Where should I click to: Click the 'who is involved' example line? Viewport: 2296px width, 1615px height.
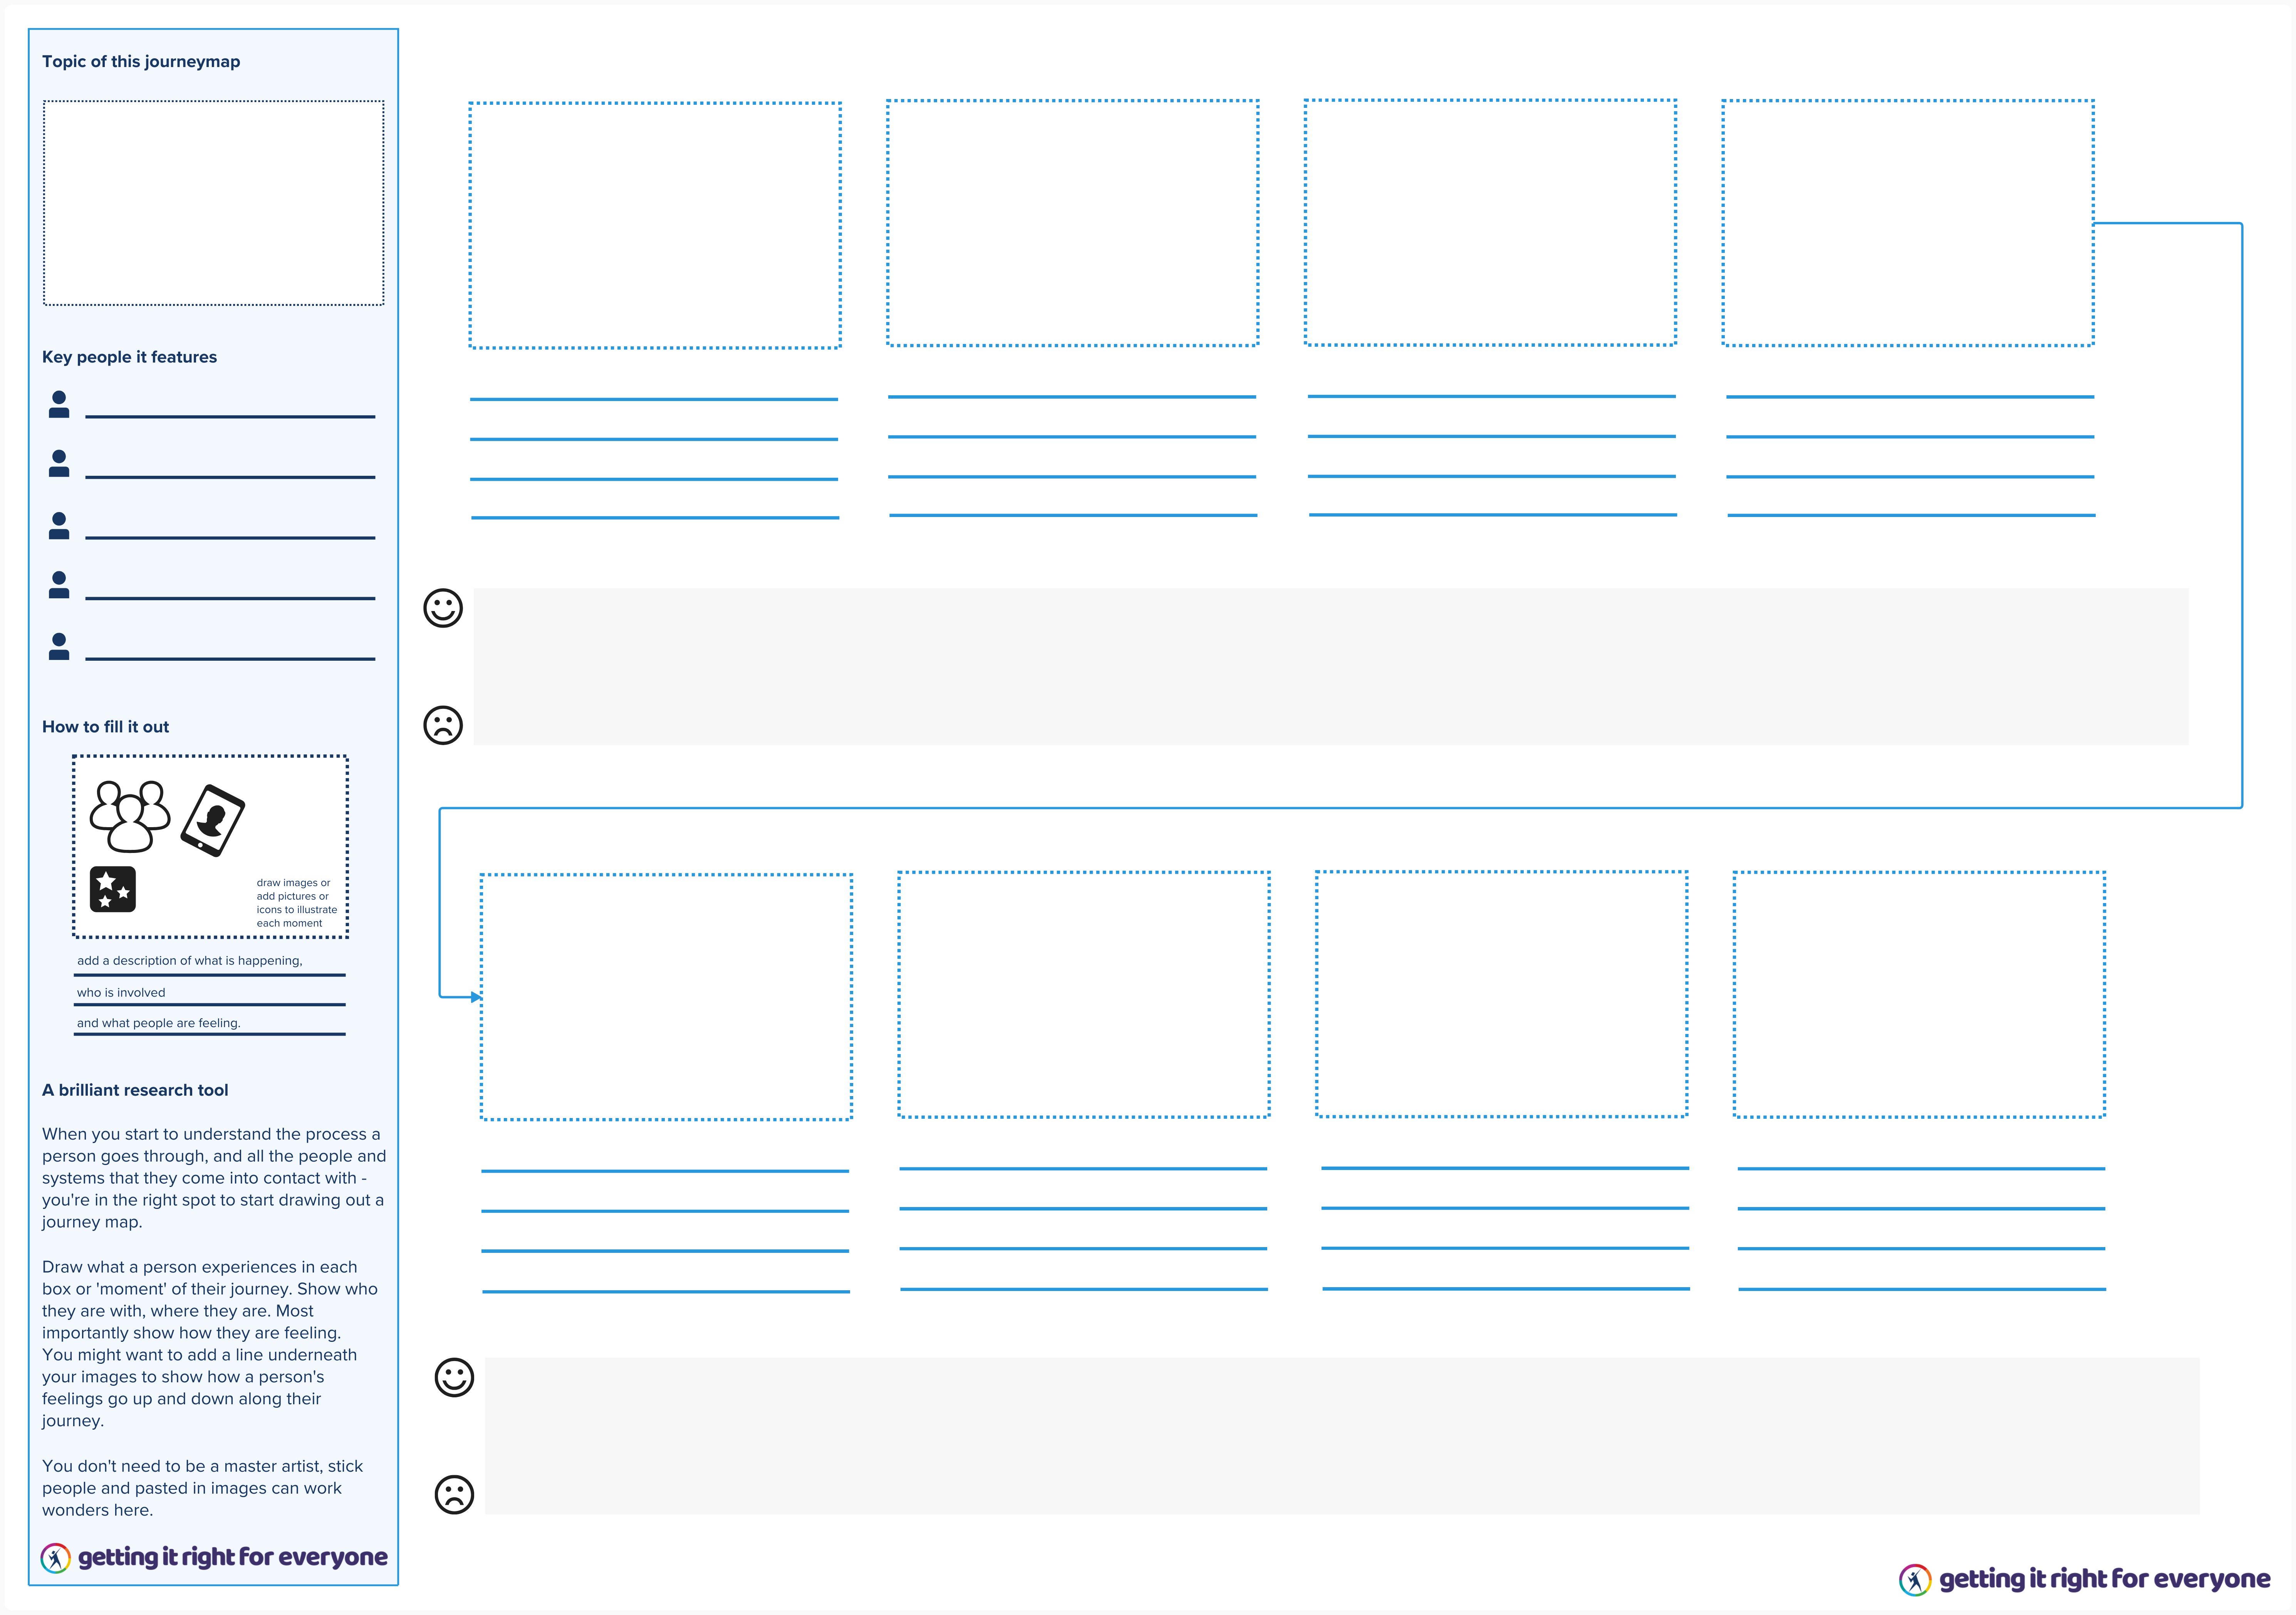121,993
